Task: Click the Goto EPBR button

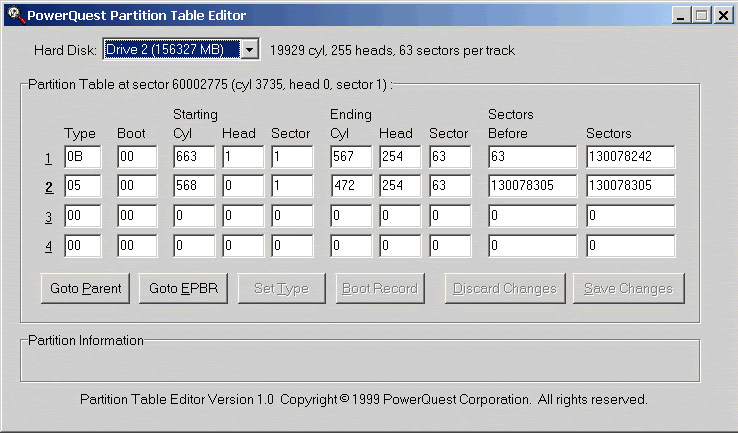Action: tap(184, 288)
